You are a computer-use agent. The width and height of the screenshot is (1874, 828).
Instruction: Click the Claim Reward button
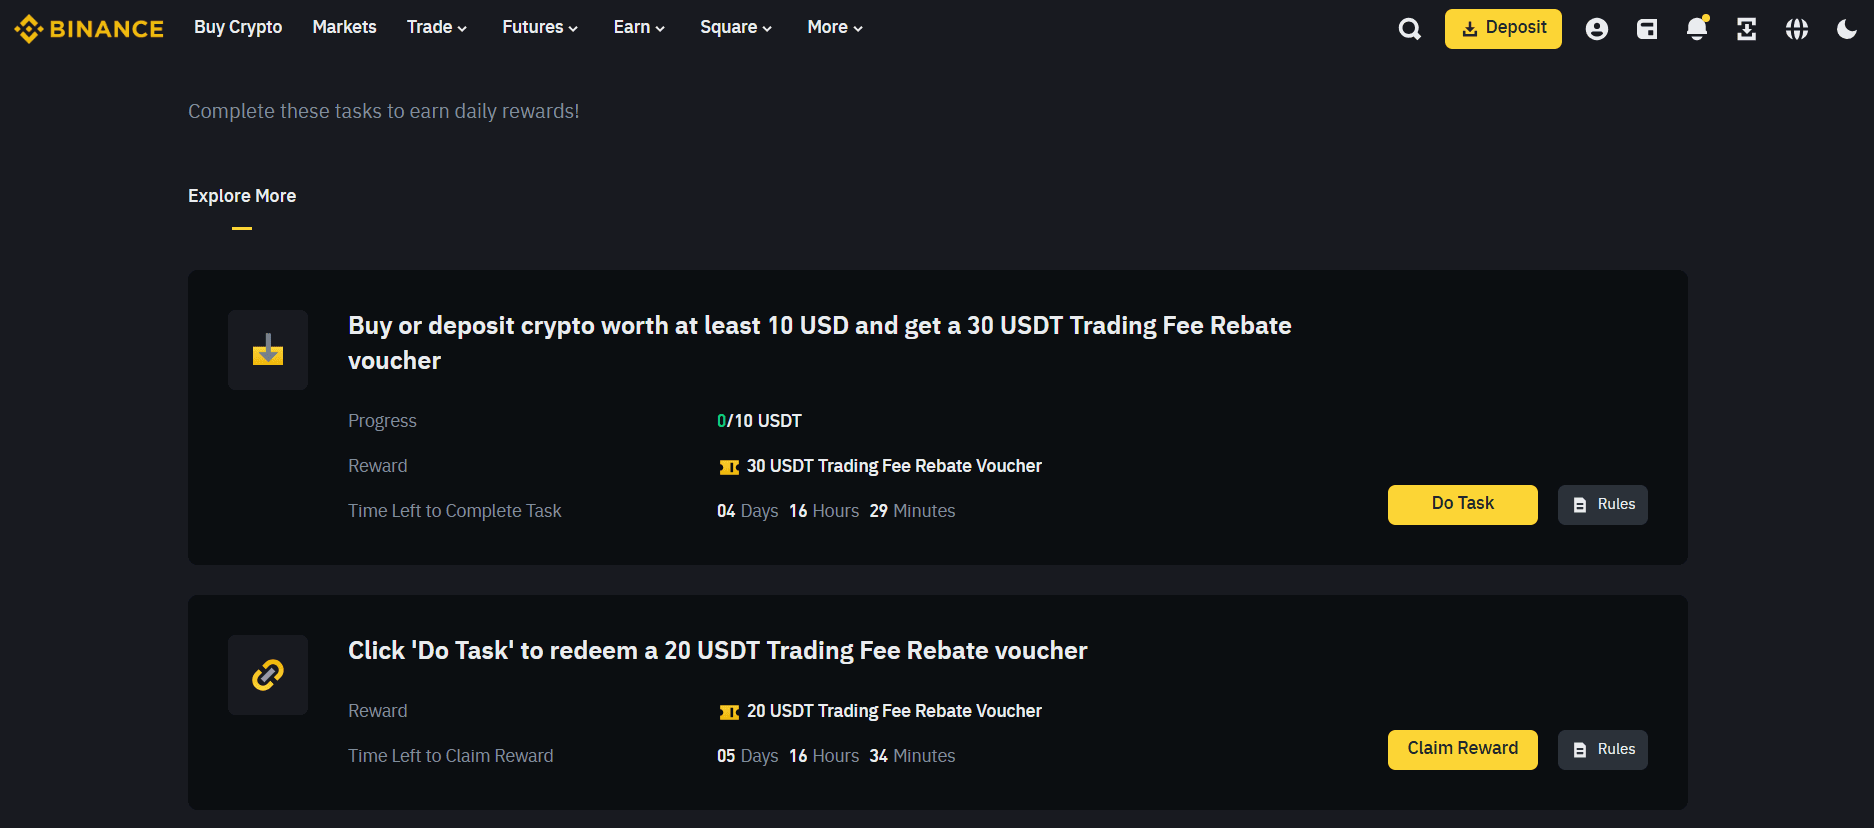pyautogui.click(x=1462, y=749)
